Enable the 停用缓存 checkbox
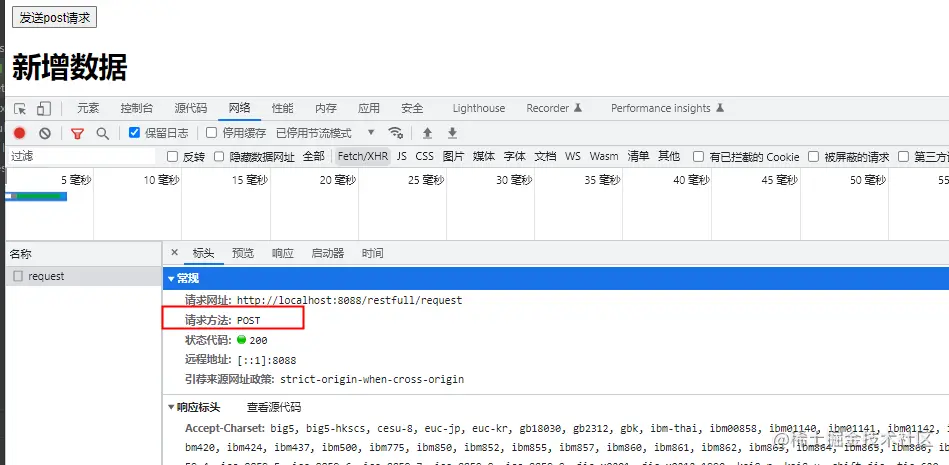The width and height of the screenshot is (949, 465). tap(211, 133)
